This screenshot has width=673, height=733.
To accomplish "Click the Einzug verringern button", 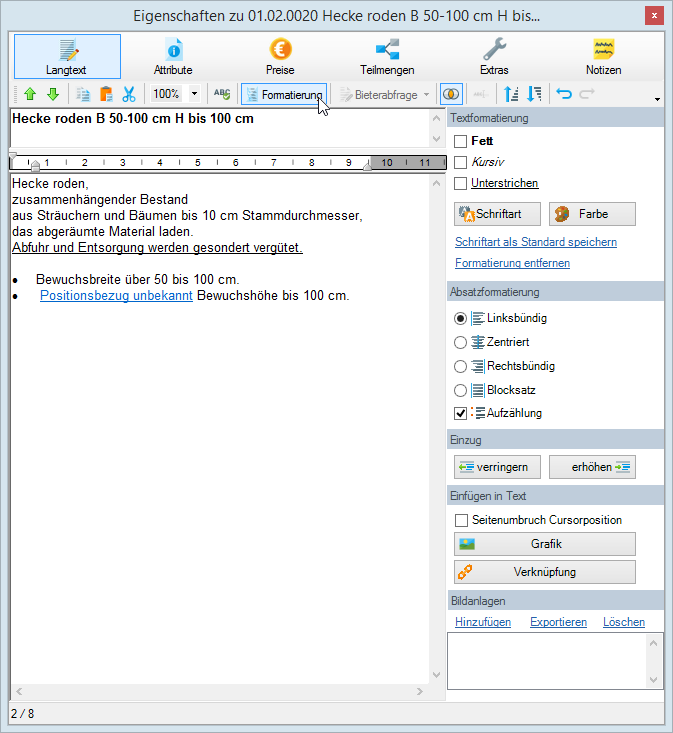I will [497, 467].
